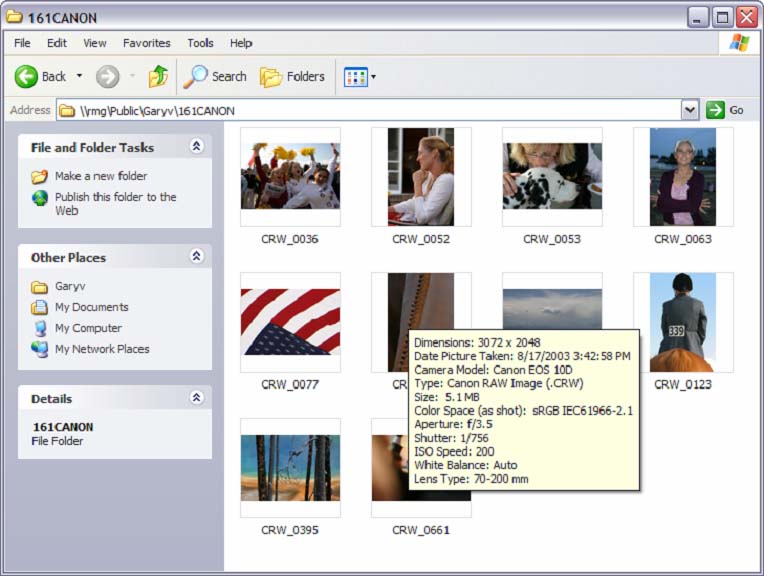Open the Favorites menu
This screenshot has height=576, width=764.
point(146,43)
